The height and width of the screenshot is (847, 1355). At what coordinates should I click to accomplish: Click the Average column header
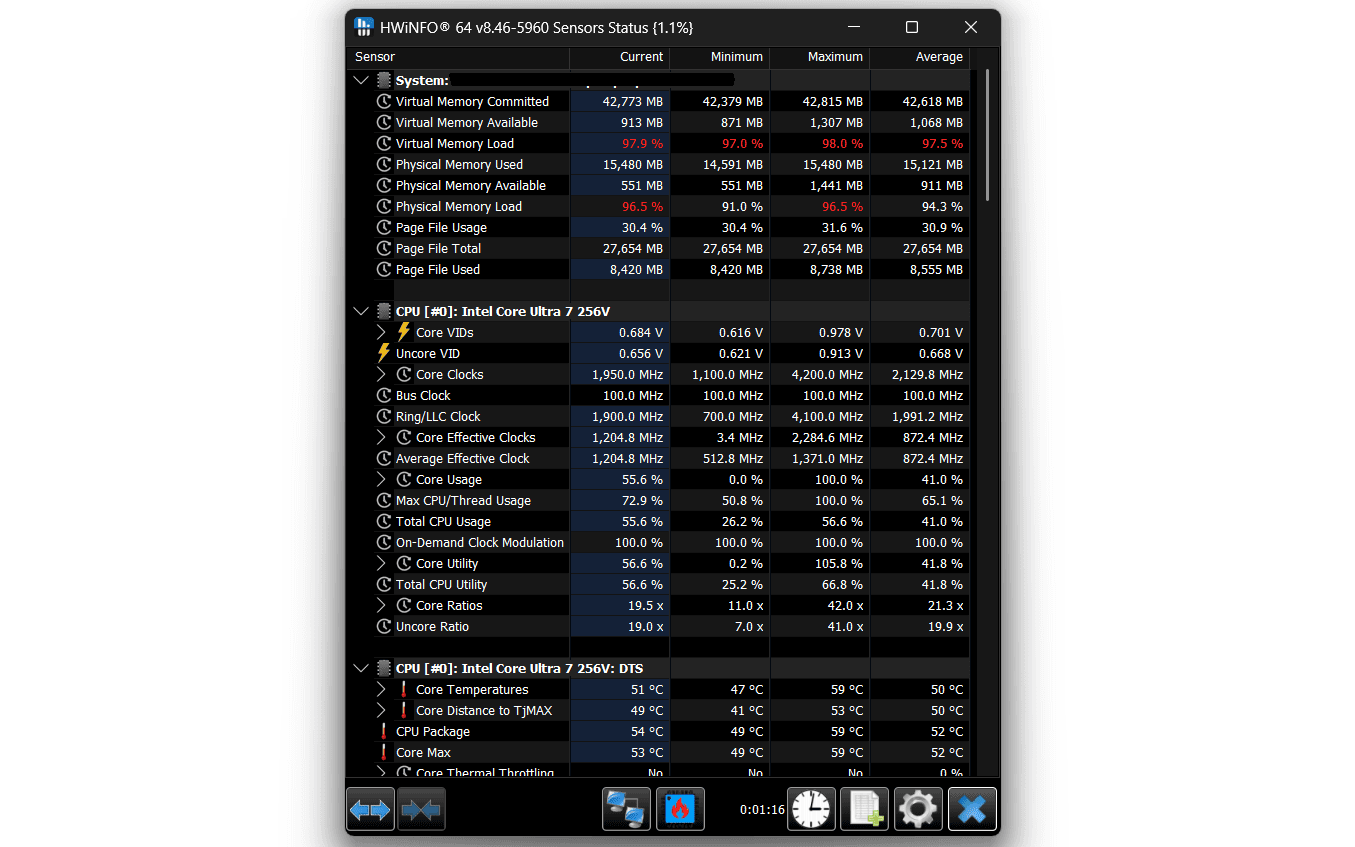point(920,57)
